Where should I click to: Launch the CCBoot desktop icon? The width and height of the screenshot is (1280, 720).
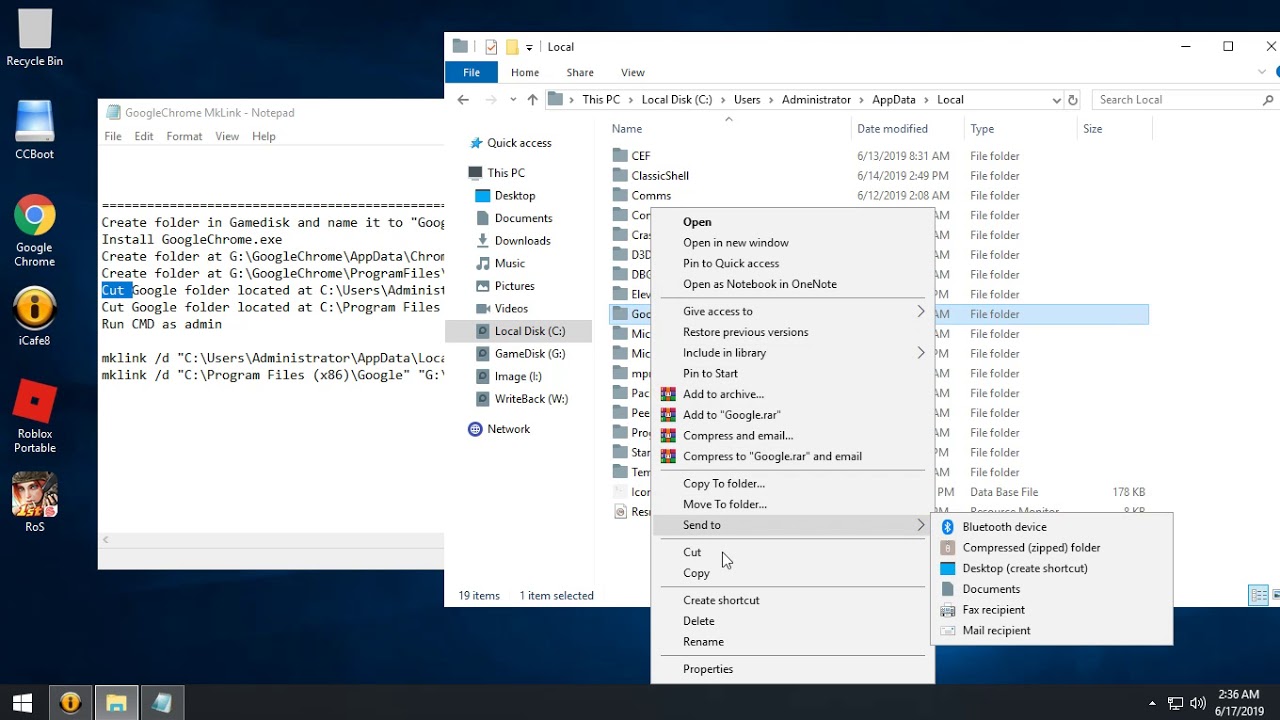point(34,130)
